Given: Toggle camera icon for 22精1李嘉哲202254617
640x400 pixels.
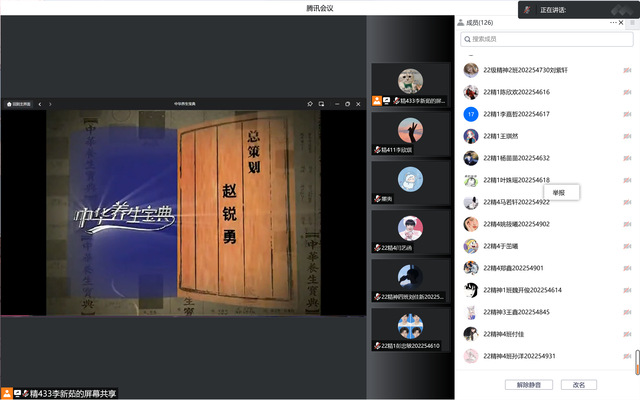Looking at the screenshot, I should click(x=627, y=114).
